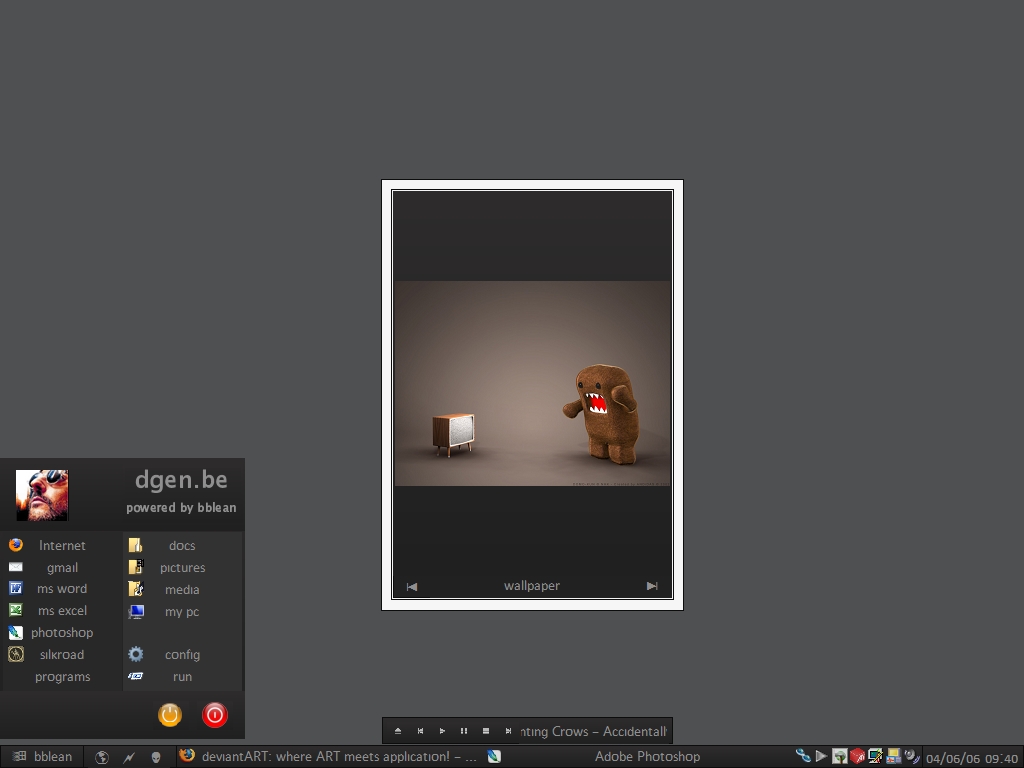Screen dimensions: 1024x768
Task: Open the run dialog icon
Action: tap(136, 676)
